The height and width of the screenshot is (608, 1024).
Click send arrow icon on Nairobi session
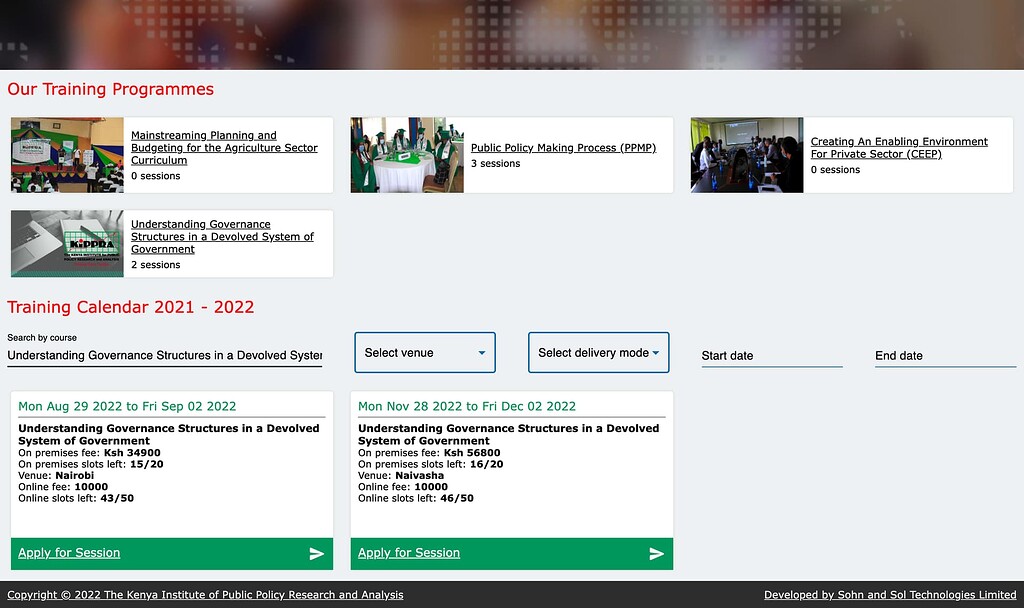coord(316,554)
